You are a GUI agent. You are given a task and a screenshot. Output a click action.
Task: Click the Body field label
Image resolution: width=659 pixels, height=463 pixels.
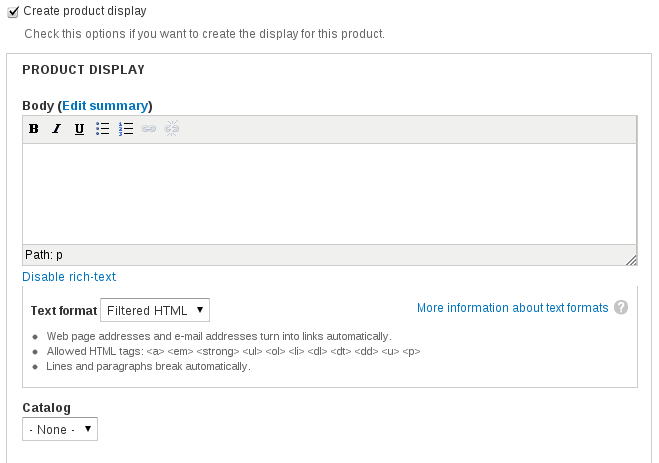pyautogui.click(x=38, y=105)
